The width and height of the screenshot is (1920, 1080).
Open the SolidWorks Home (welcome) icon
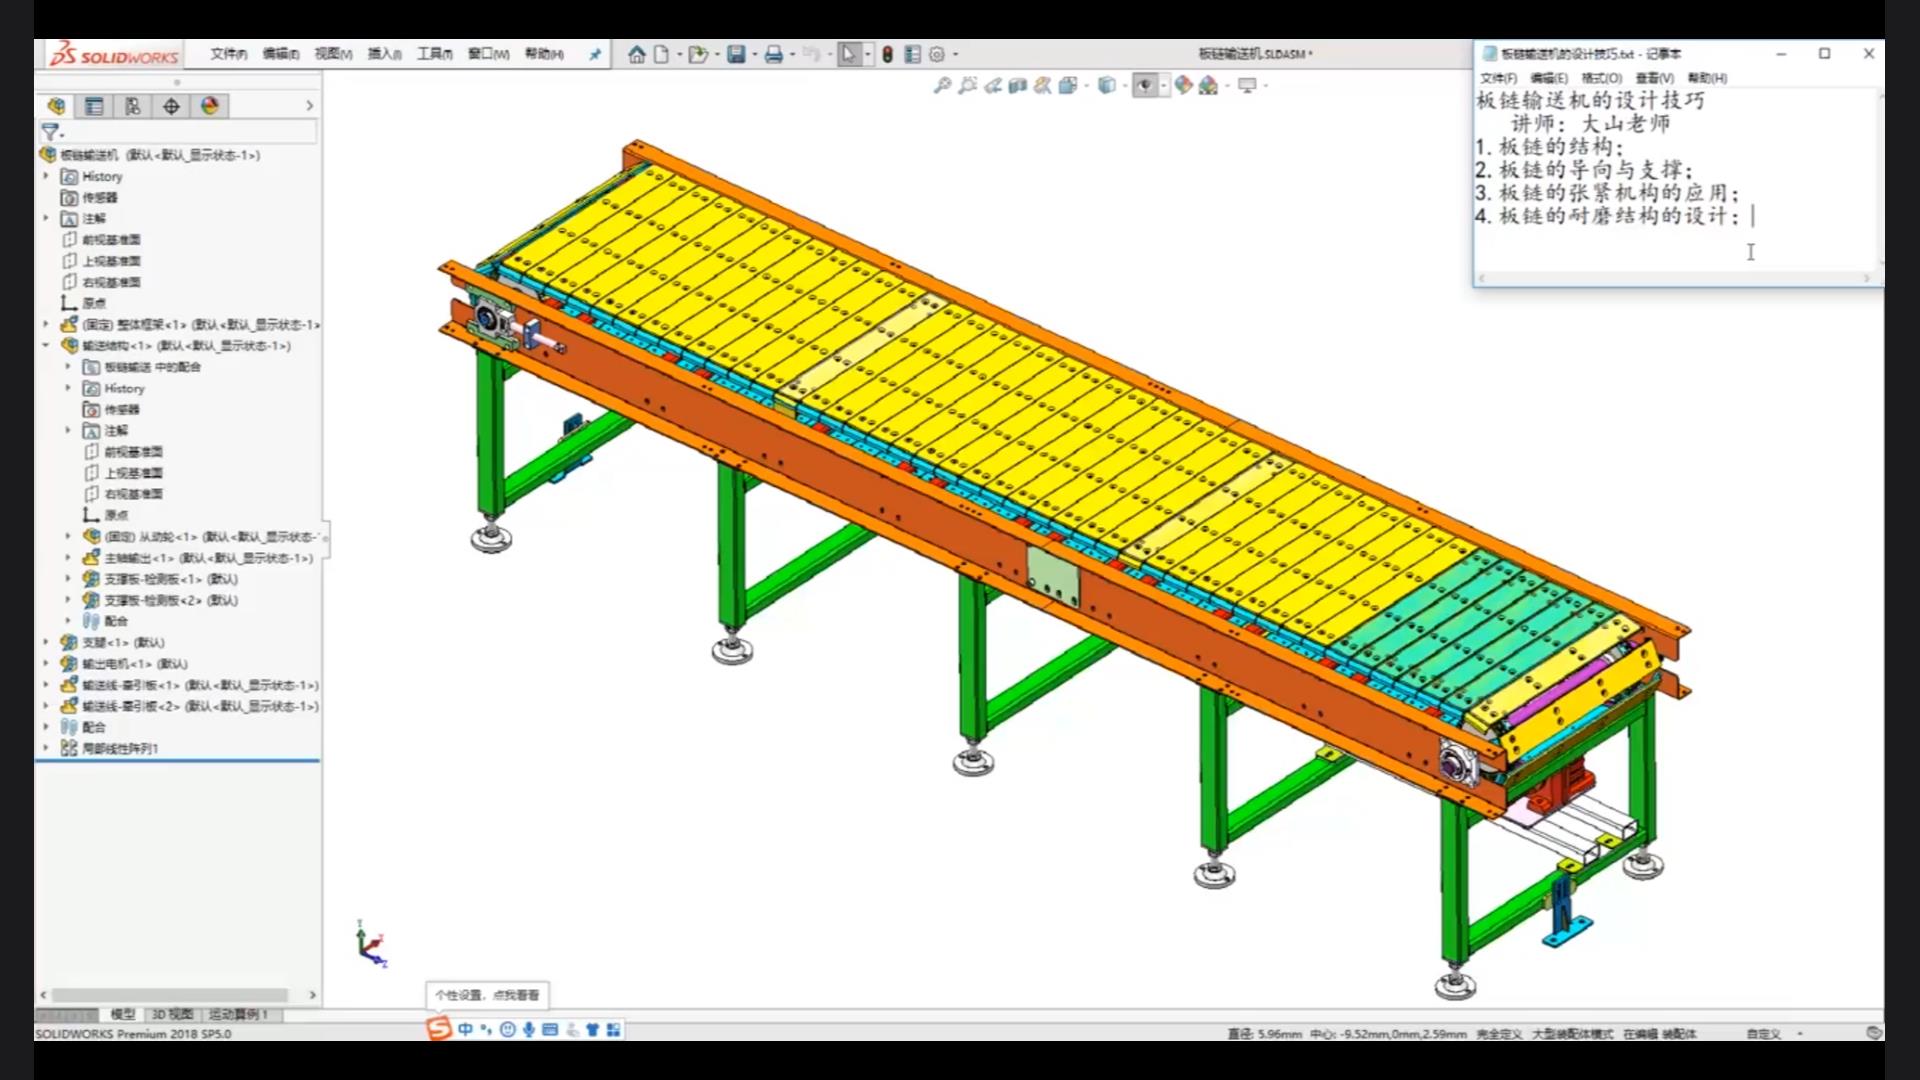tap(636, 54)
